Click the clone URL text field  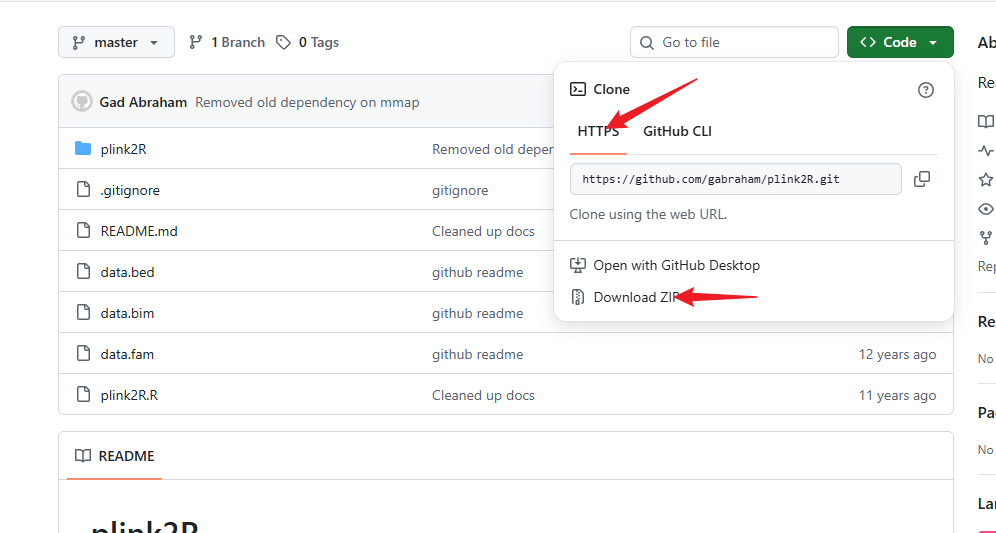click(736, 179)
